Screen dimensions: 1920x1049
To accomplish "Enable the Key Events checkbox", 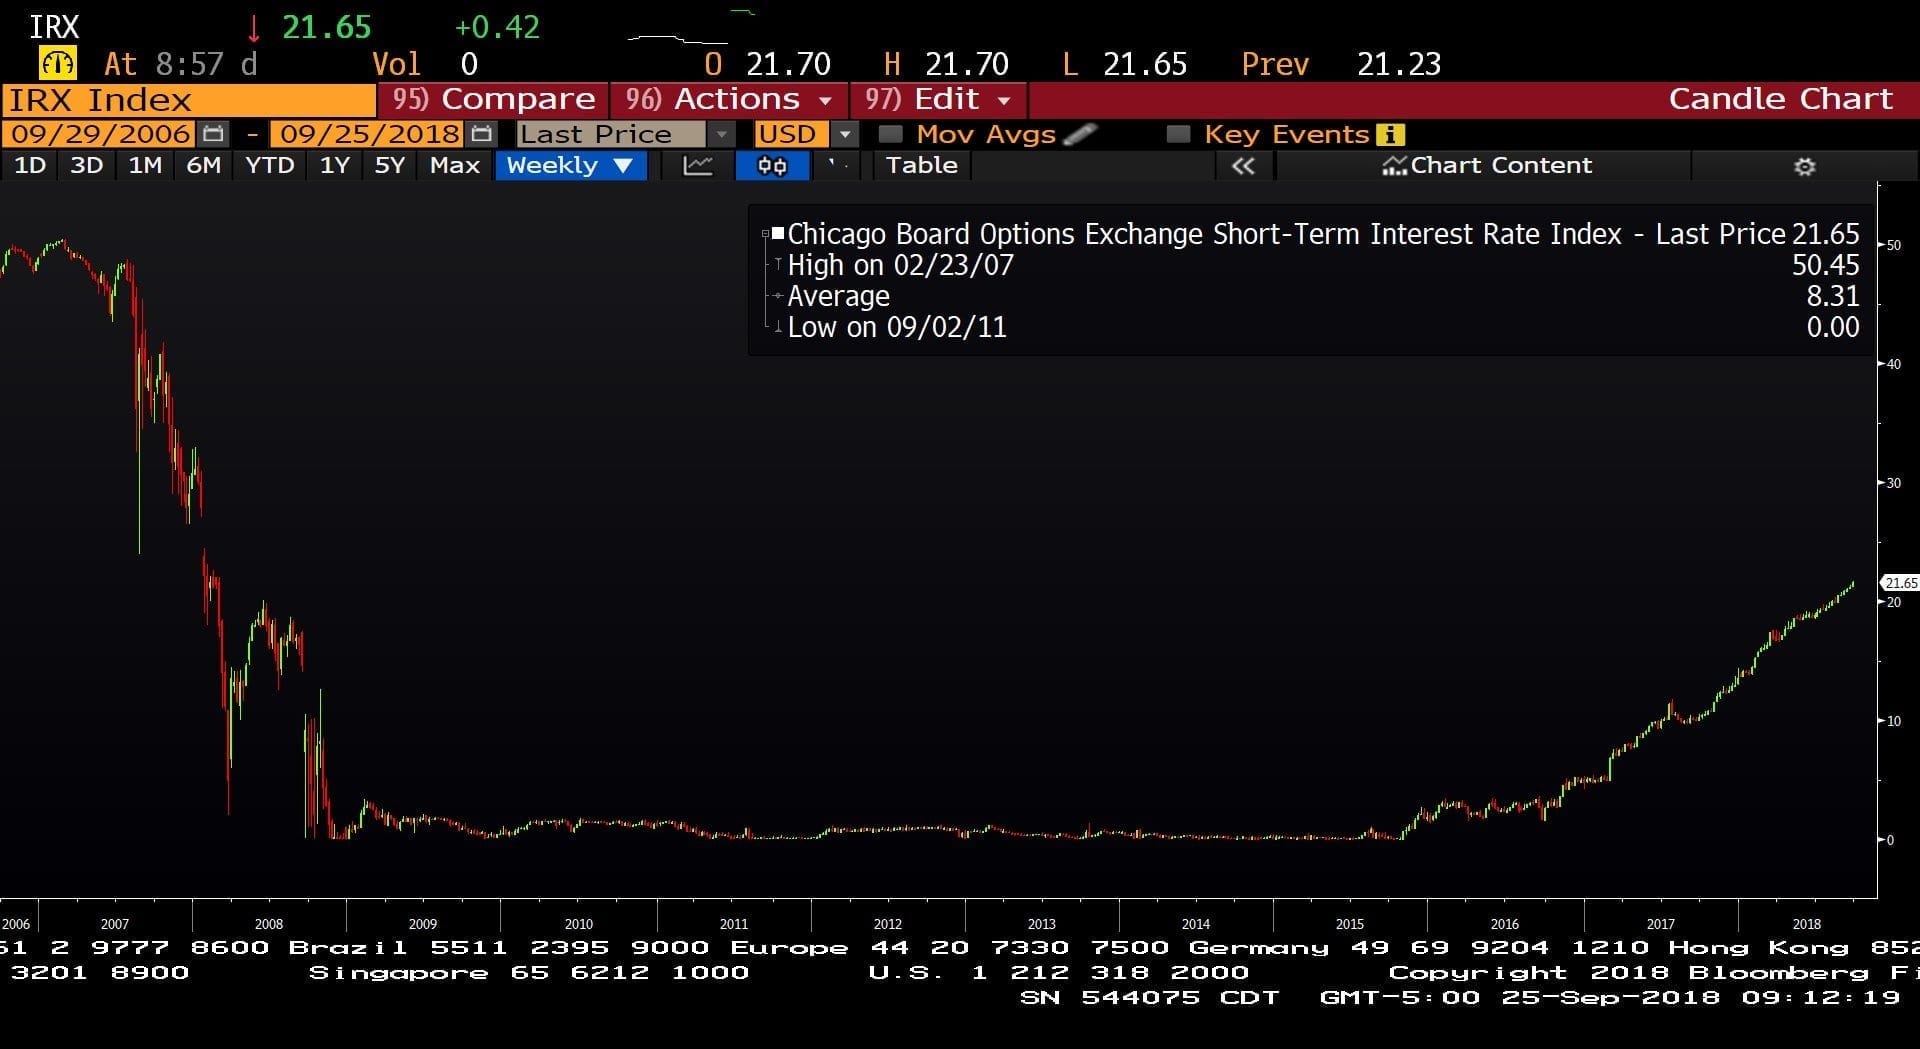I will click(1179, 134).
